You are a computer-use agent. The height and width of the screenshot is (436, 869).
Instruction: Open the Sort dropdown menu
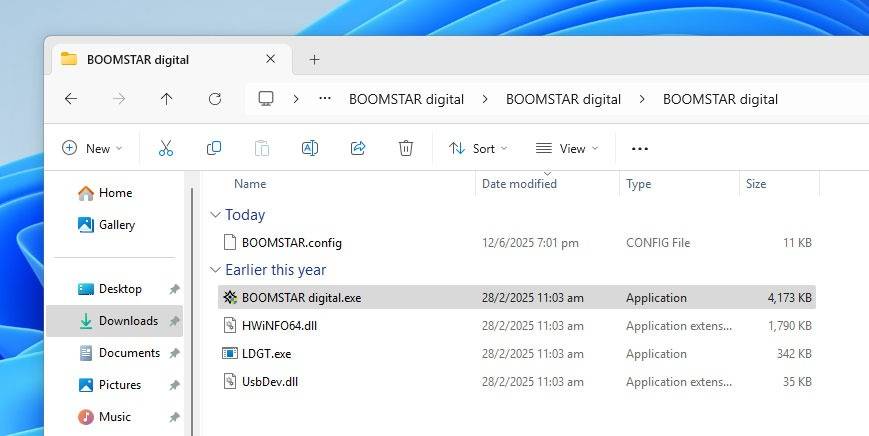(478, 148)
